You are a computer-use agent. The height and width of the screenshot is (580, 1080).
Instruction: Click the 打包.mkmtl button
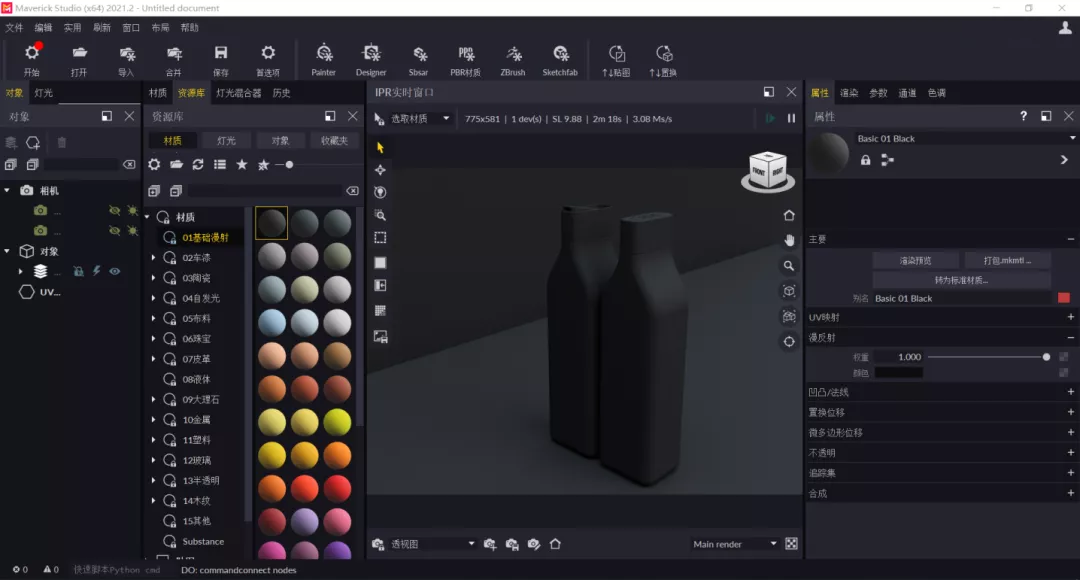coord(1007,260)
